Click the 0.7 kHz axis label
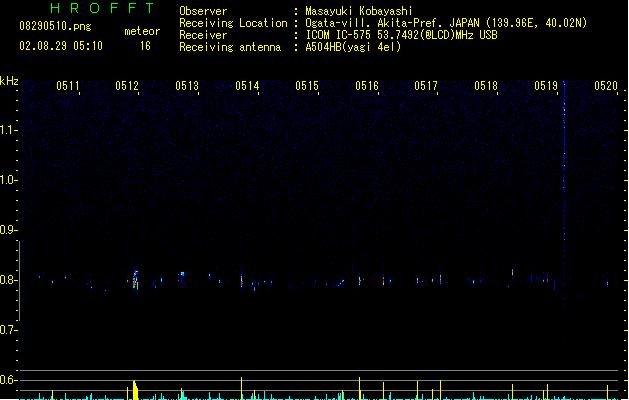This screenshot has width=629, height=400. 8,330
